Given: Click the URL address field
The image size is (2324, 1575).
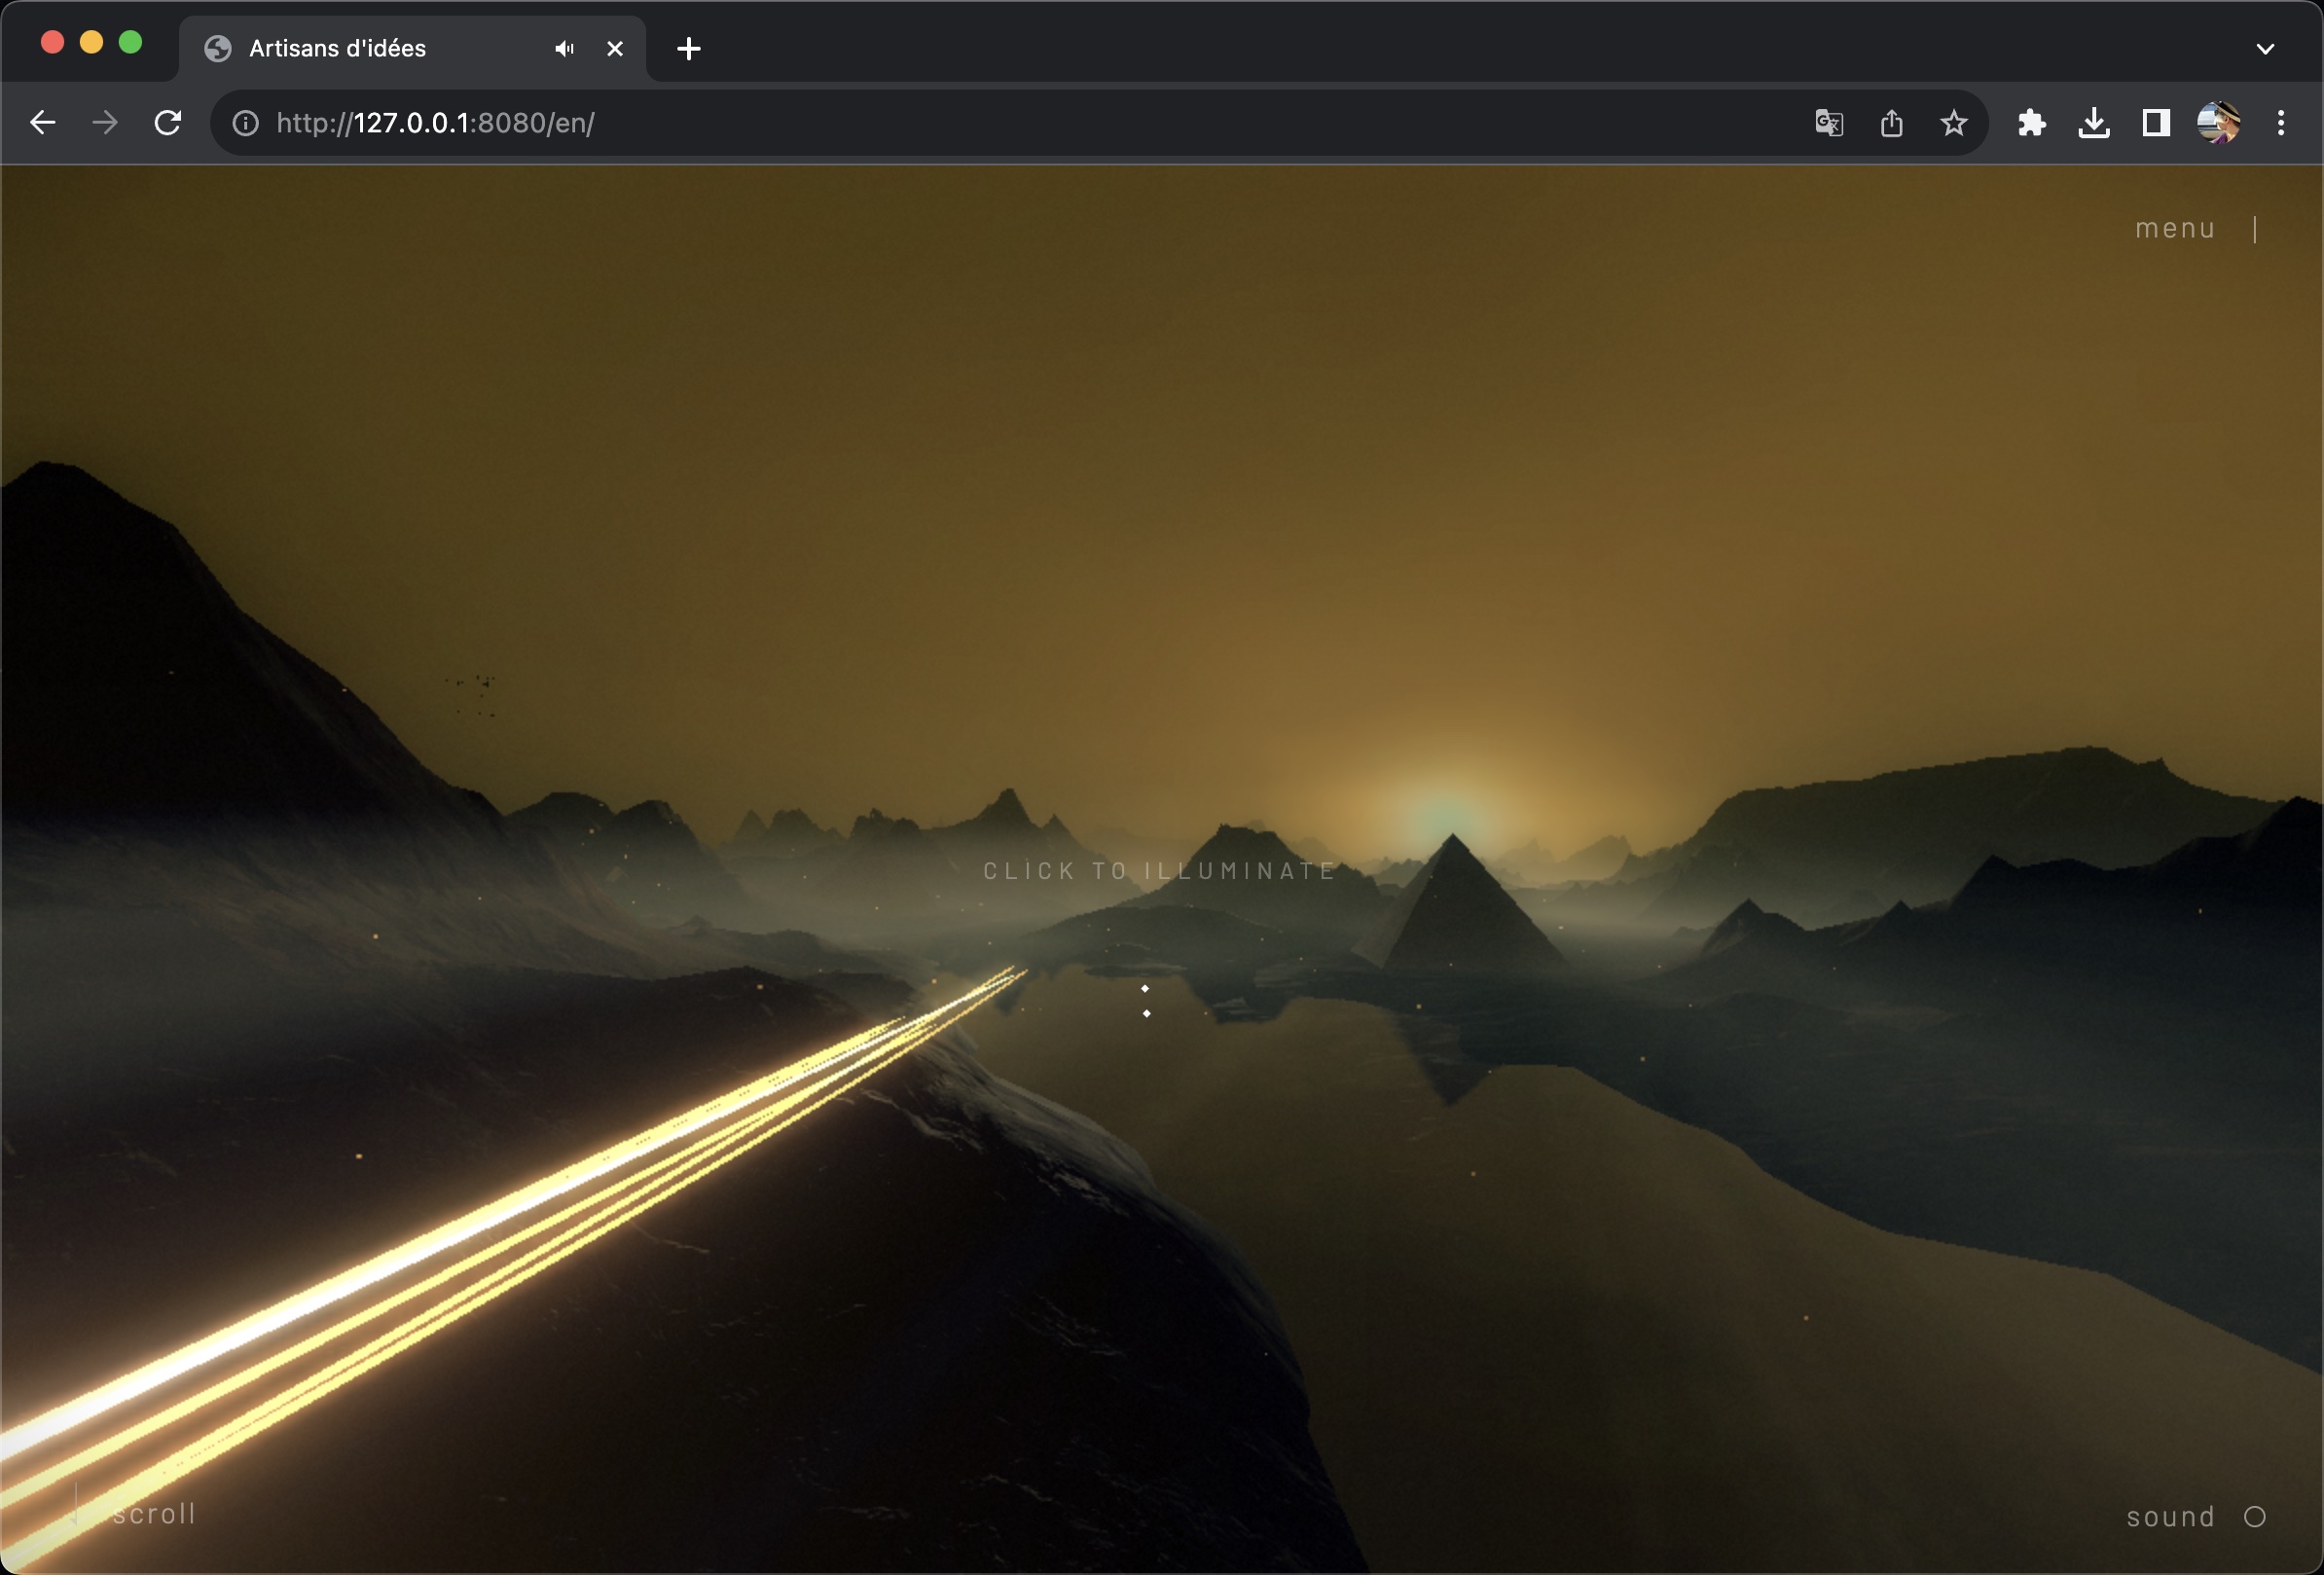Looking at the screenshot, I should point(1000,123).
